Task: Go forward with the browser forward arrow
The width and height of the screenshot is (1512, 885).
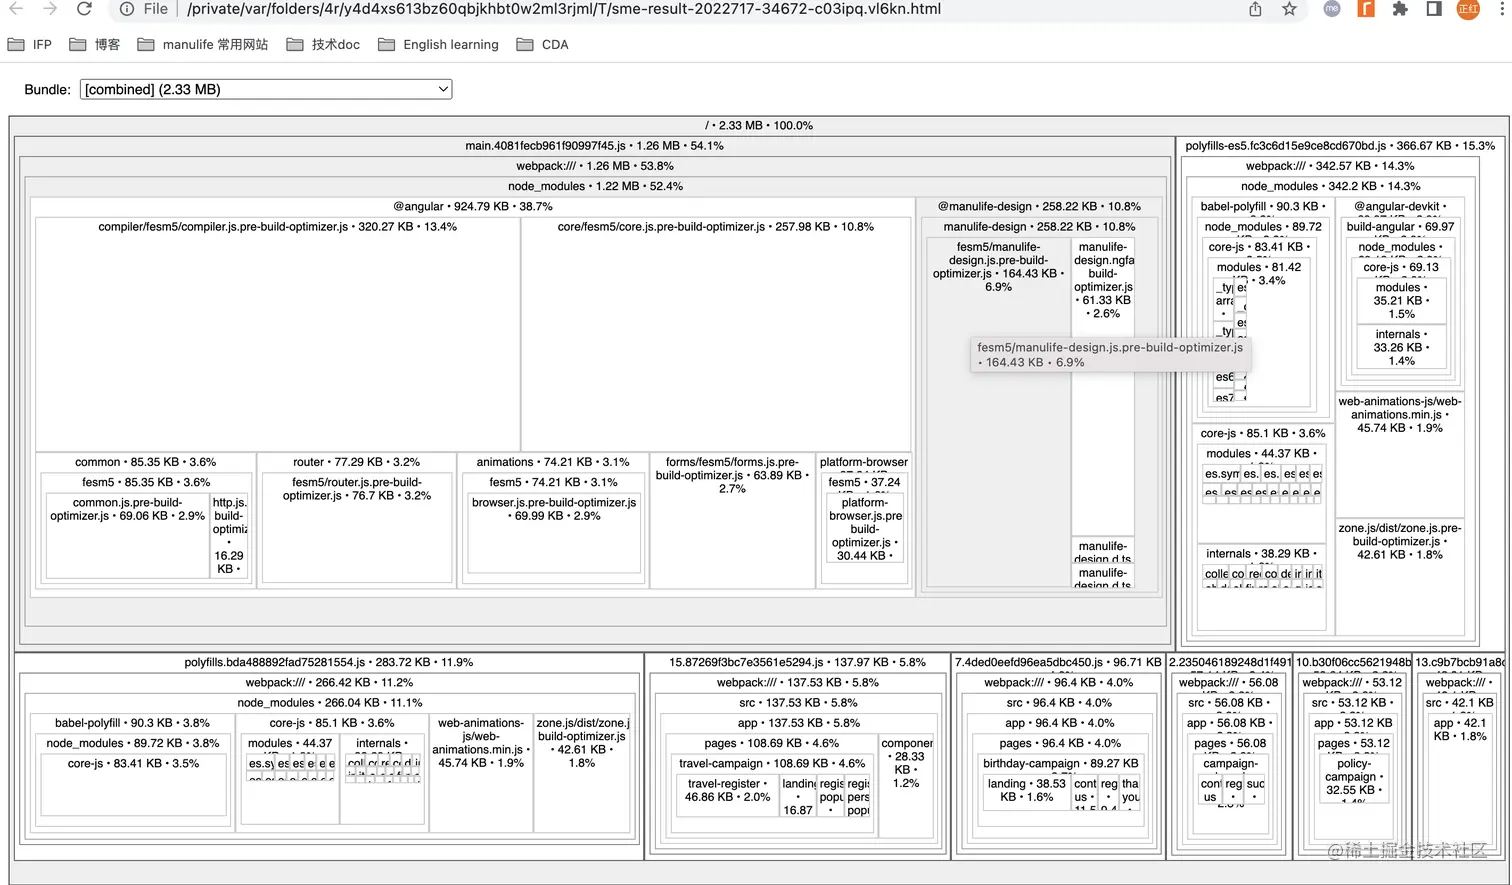Action: [50, 9]
